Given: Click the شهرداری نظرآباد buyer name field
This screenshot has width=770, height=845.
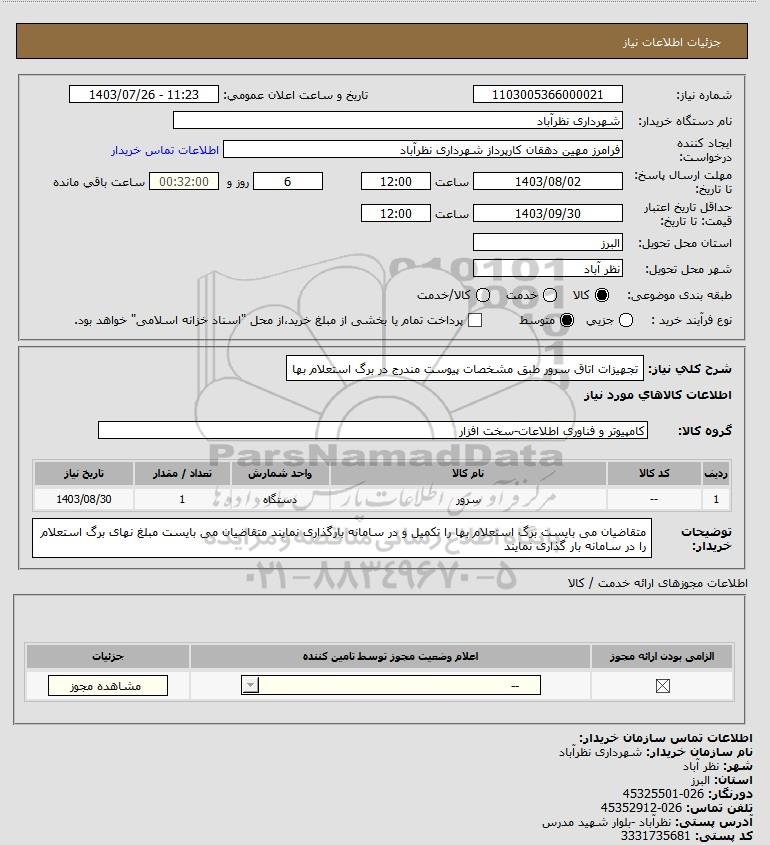Looking at the screenshot, I should [398, 121].
